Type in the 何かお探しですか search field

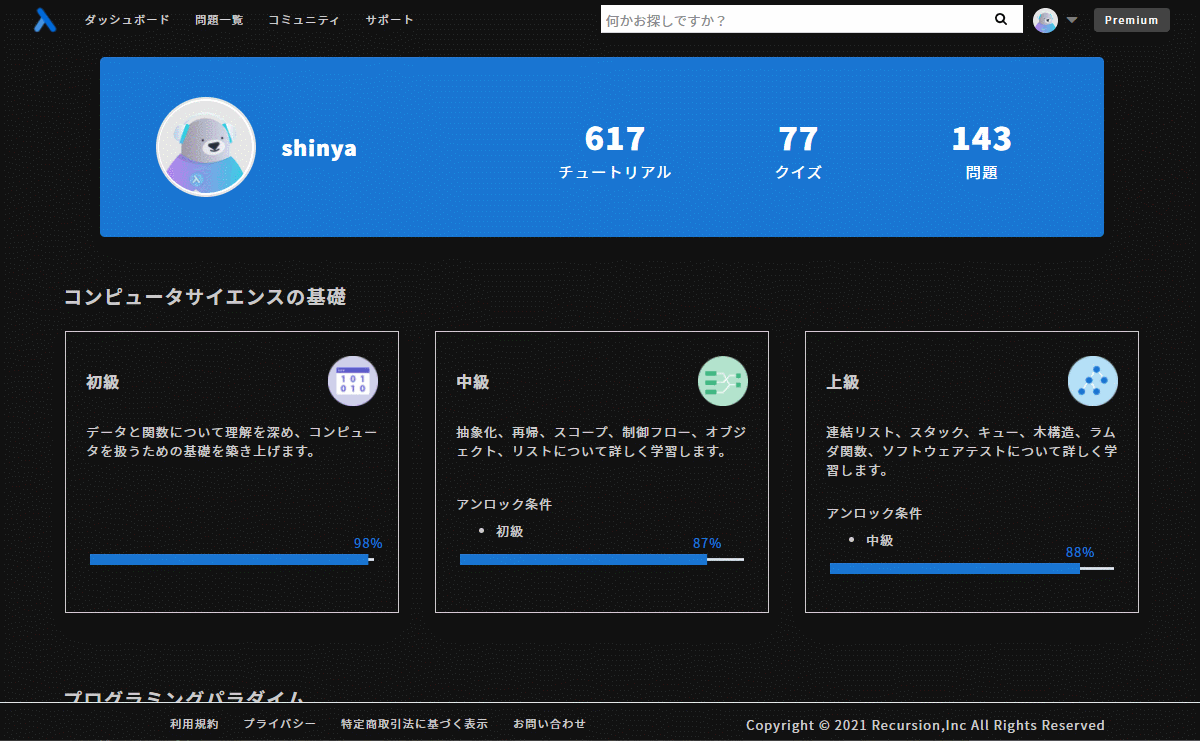pos(790,20)
